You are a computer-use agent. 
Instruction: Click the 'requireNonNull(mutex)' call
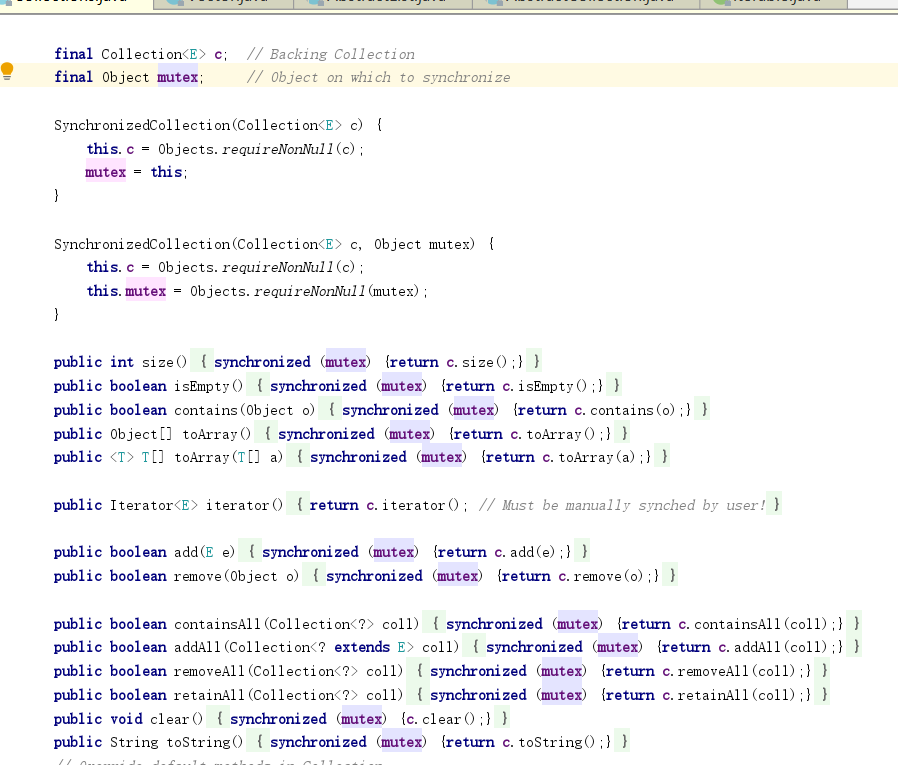click(337, 291)
